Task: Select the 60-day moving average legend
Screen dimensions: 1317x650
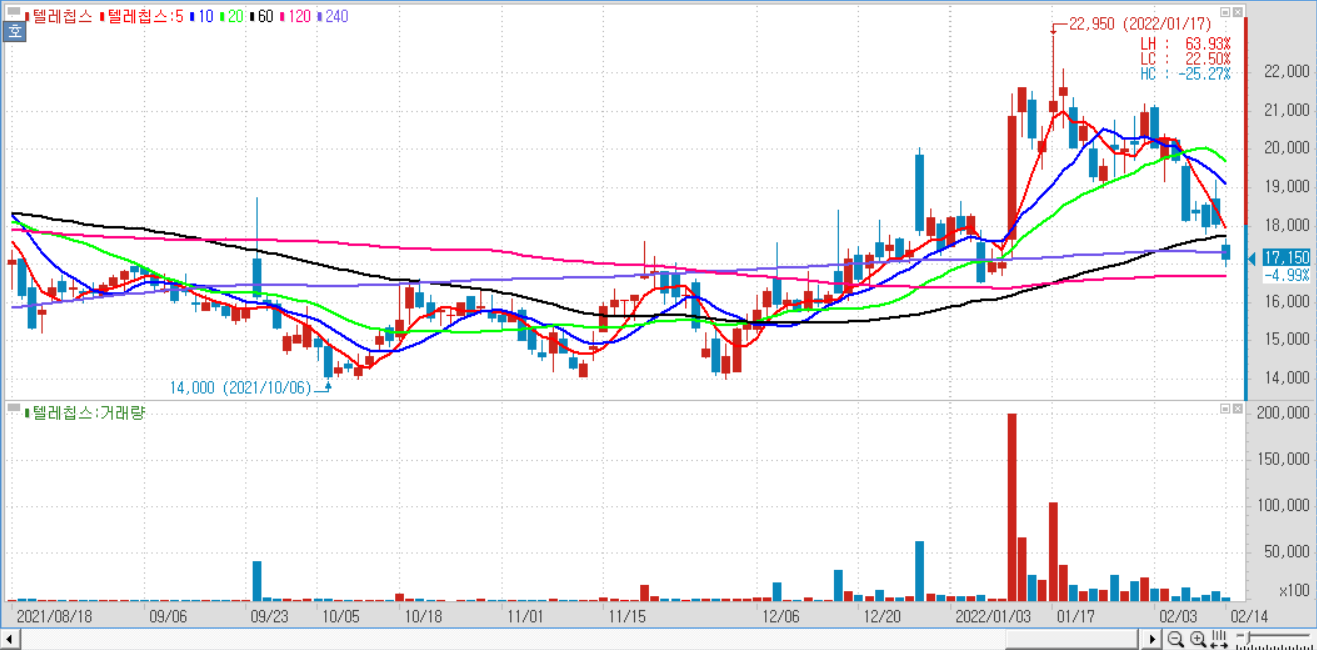Action: point(262,16)
